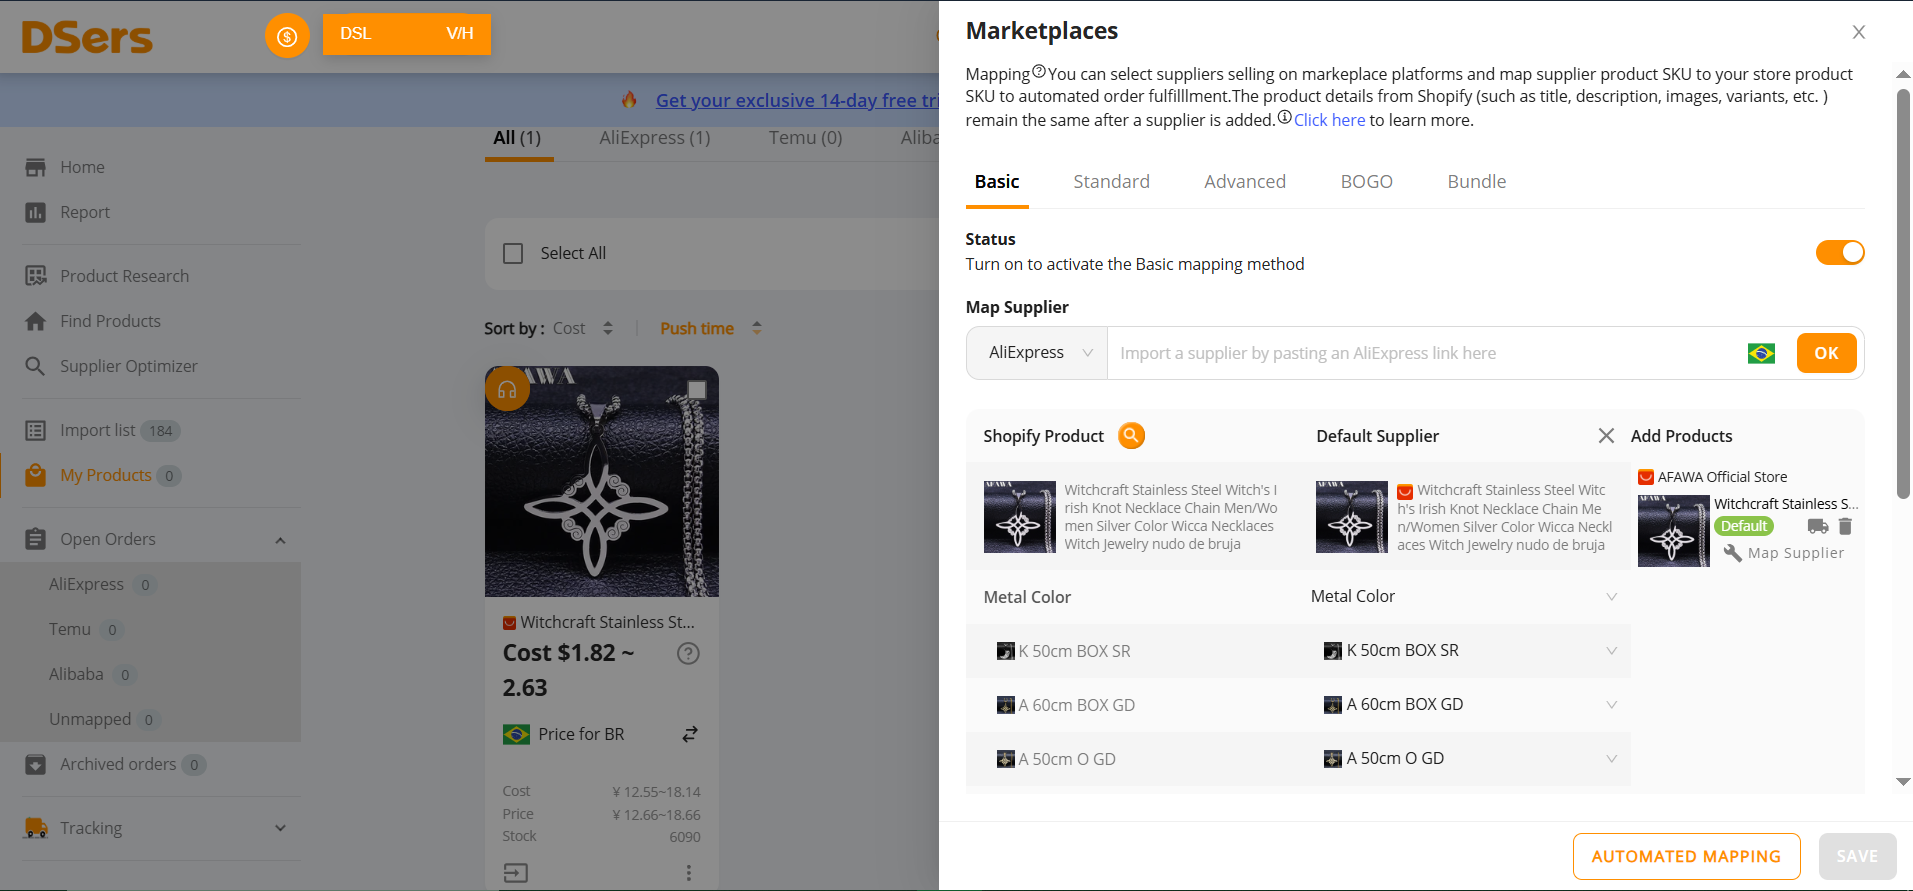Click the orange dollar coin icon
The image size is (1913, 891).
click(x=287, y=37)
